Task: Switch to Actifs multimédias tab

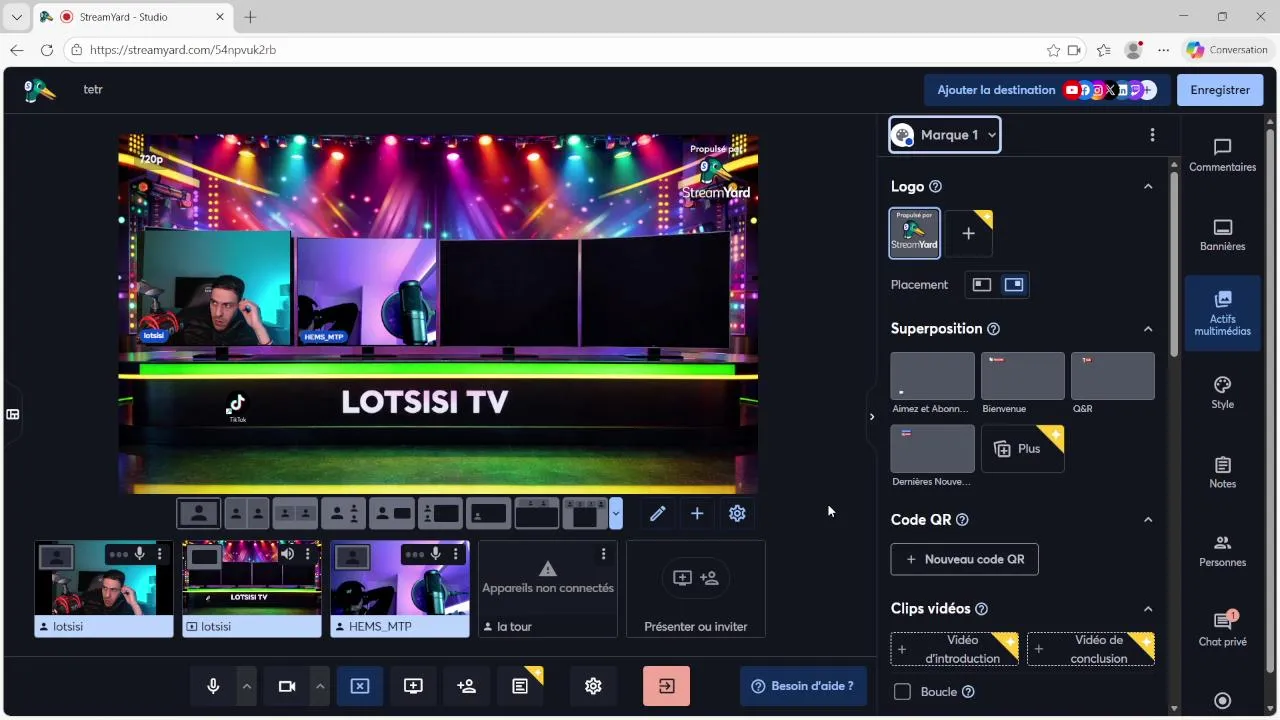Action: tap(1222, 313)
